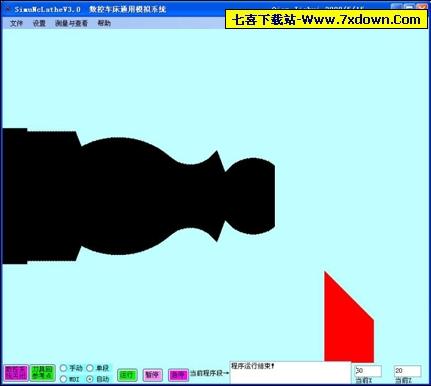Image resolution: width=431 pixels, height=386 pixels.
Task: Open the 帮助 (Help) menu
Action: pyautogui.click(x=104, y=23)
